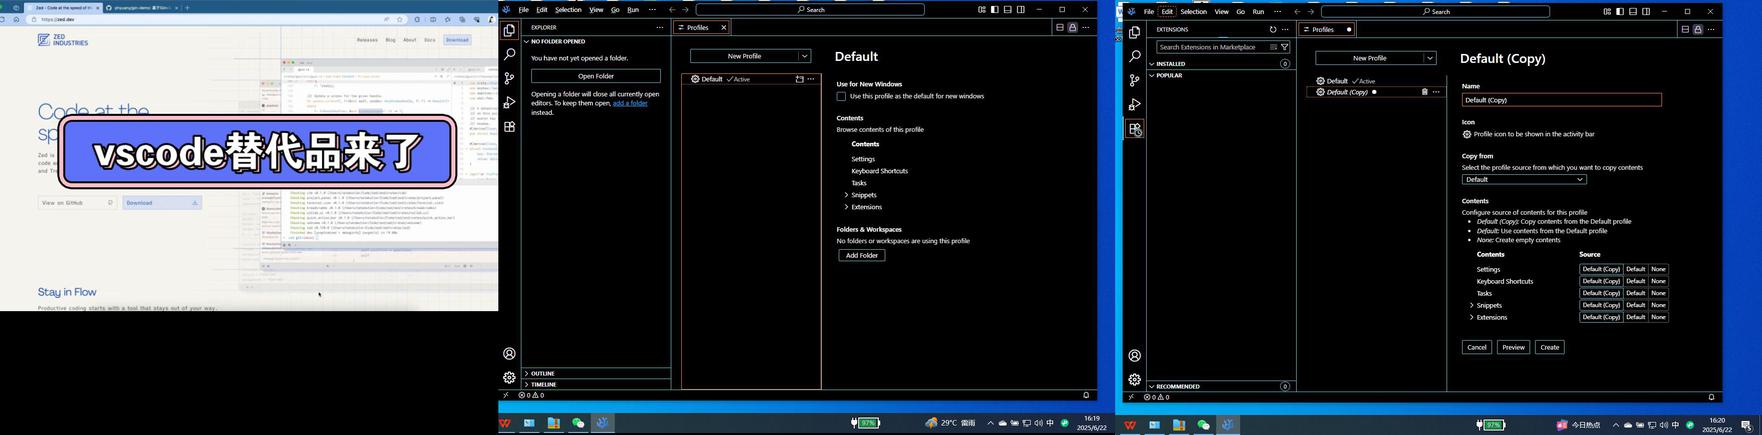Open the 'Copy from' Default dropdown
Viewport: 1762px width, 435px height.
[1523, 180]
